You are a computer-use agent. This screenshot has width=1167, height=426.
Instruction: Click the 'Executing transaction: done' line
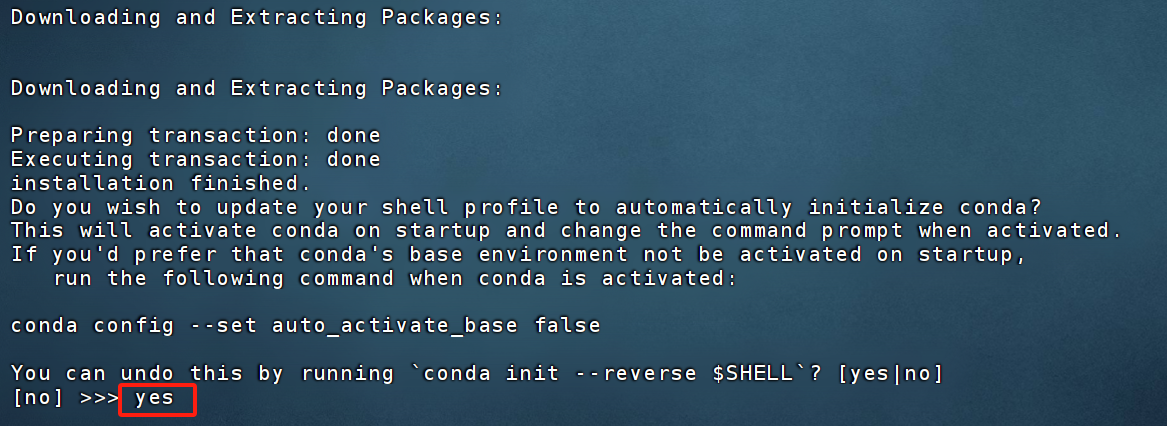(x=196, y=159)
